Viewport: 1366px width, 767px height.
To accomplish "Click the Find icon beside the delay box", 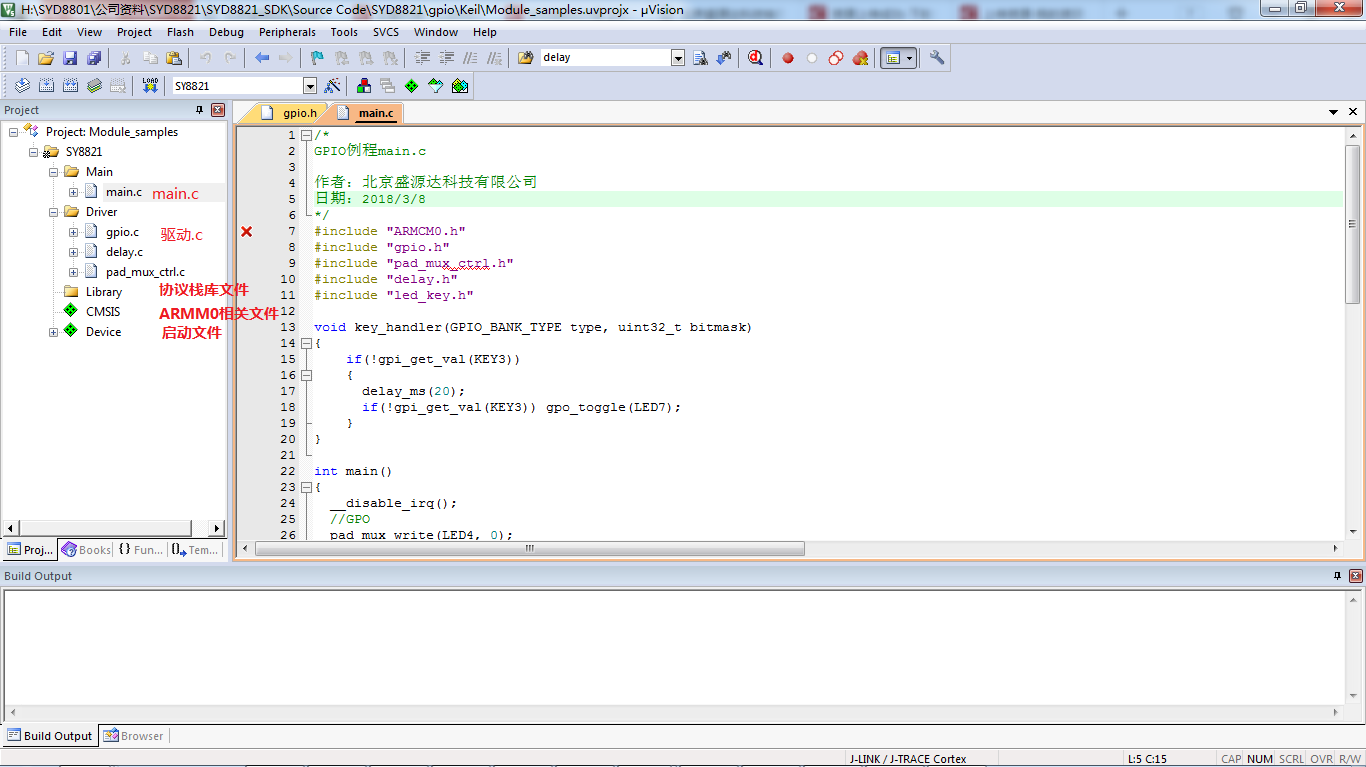I will [x=700, y=58].
